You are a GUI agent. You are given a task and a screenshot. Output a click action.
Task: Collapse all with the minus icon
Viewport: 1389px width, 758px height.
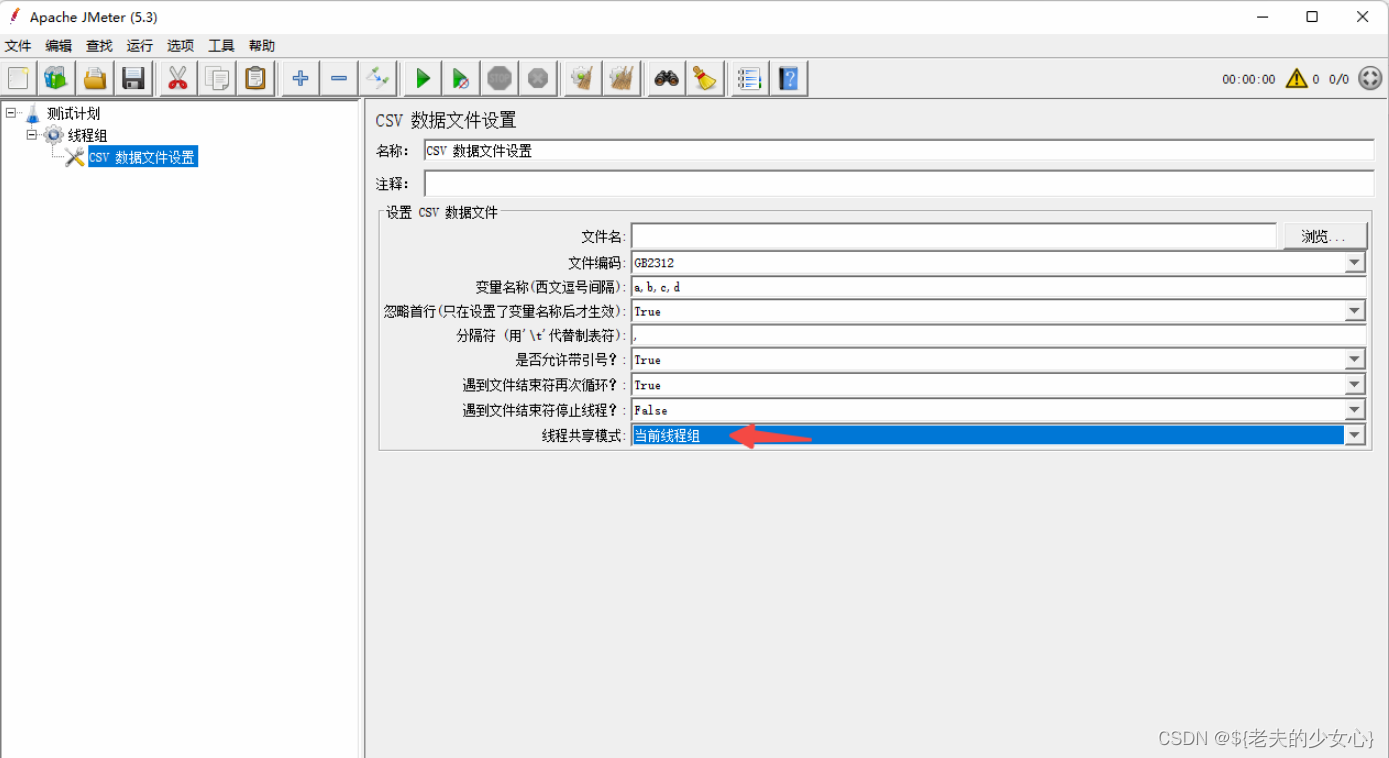(339, 78)
